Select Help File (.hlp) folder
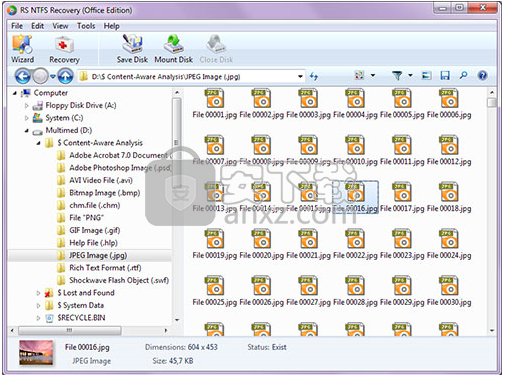Viewport: 506px width, 375px height. pos(87,243)
